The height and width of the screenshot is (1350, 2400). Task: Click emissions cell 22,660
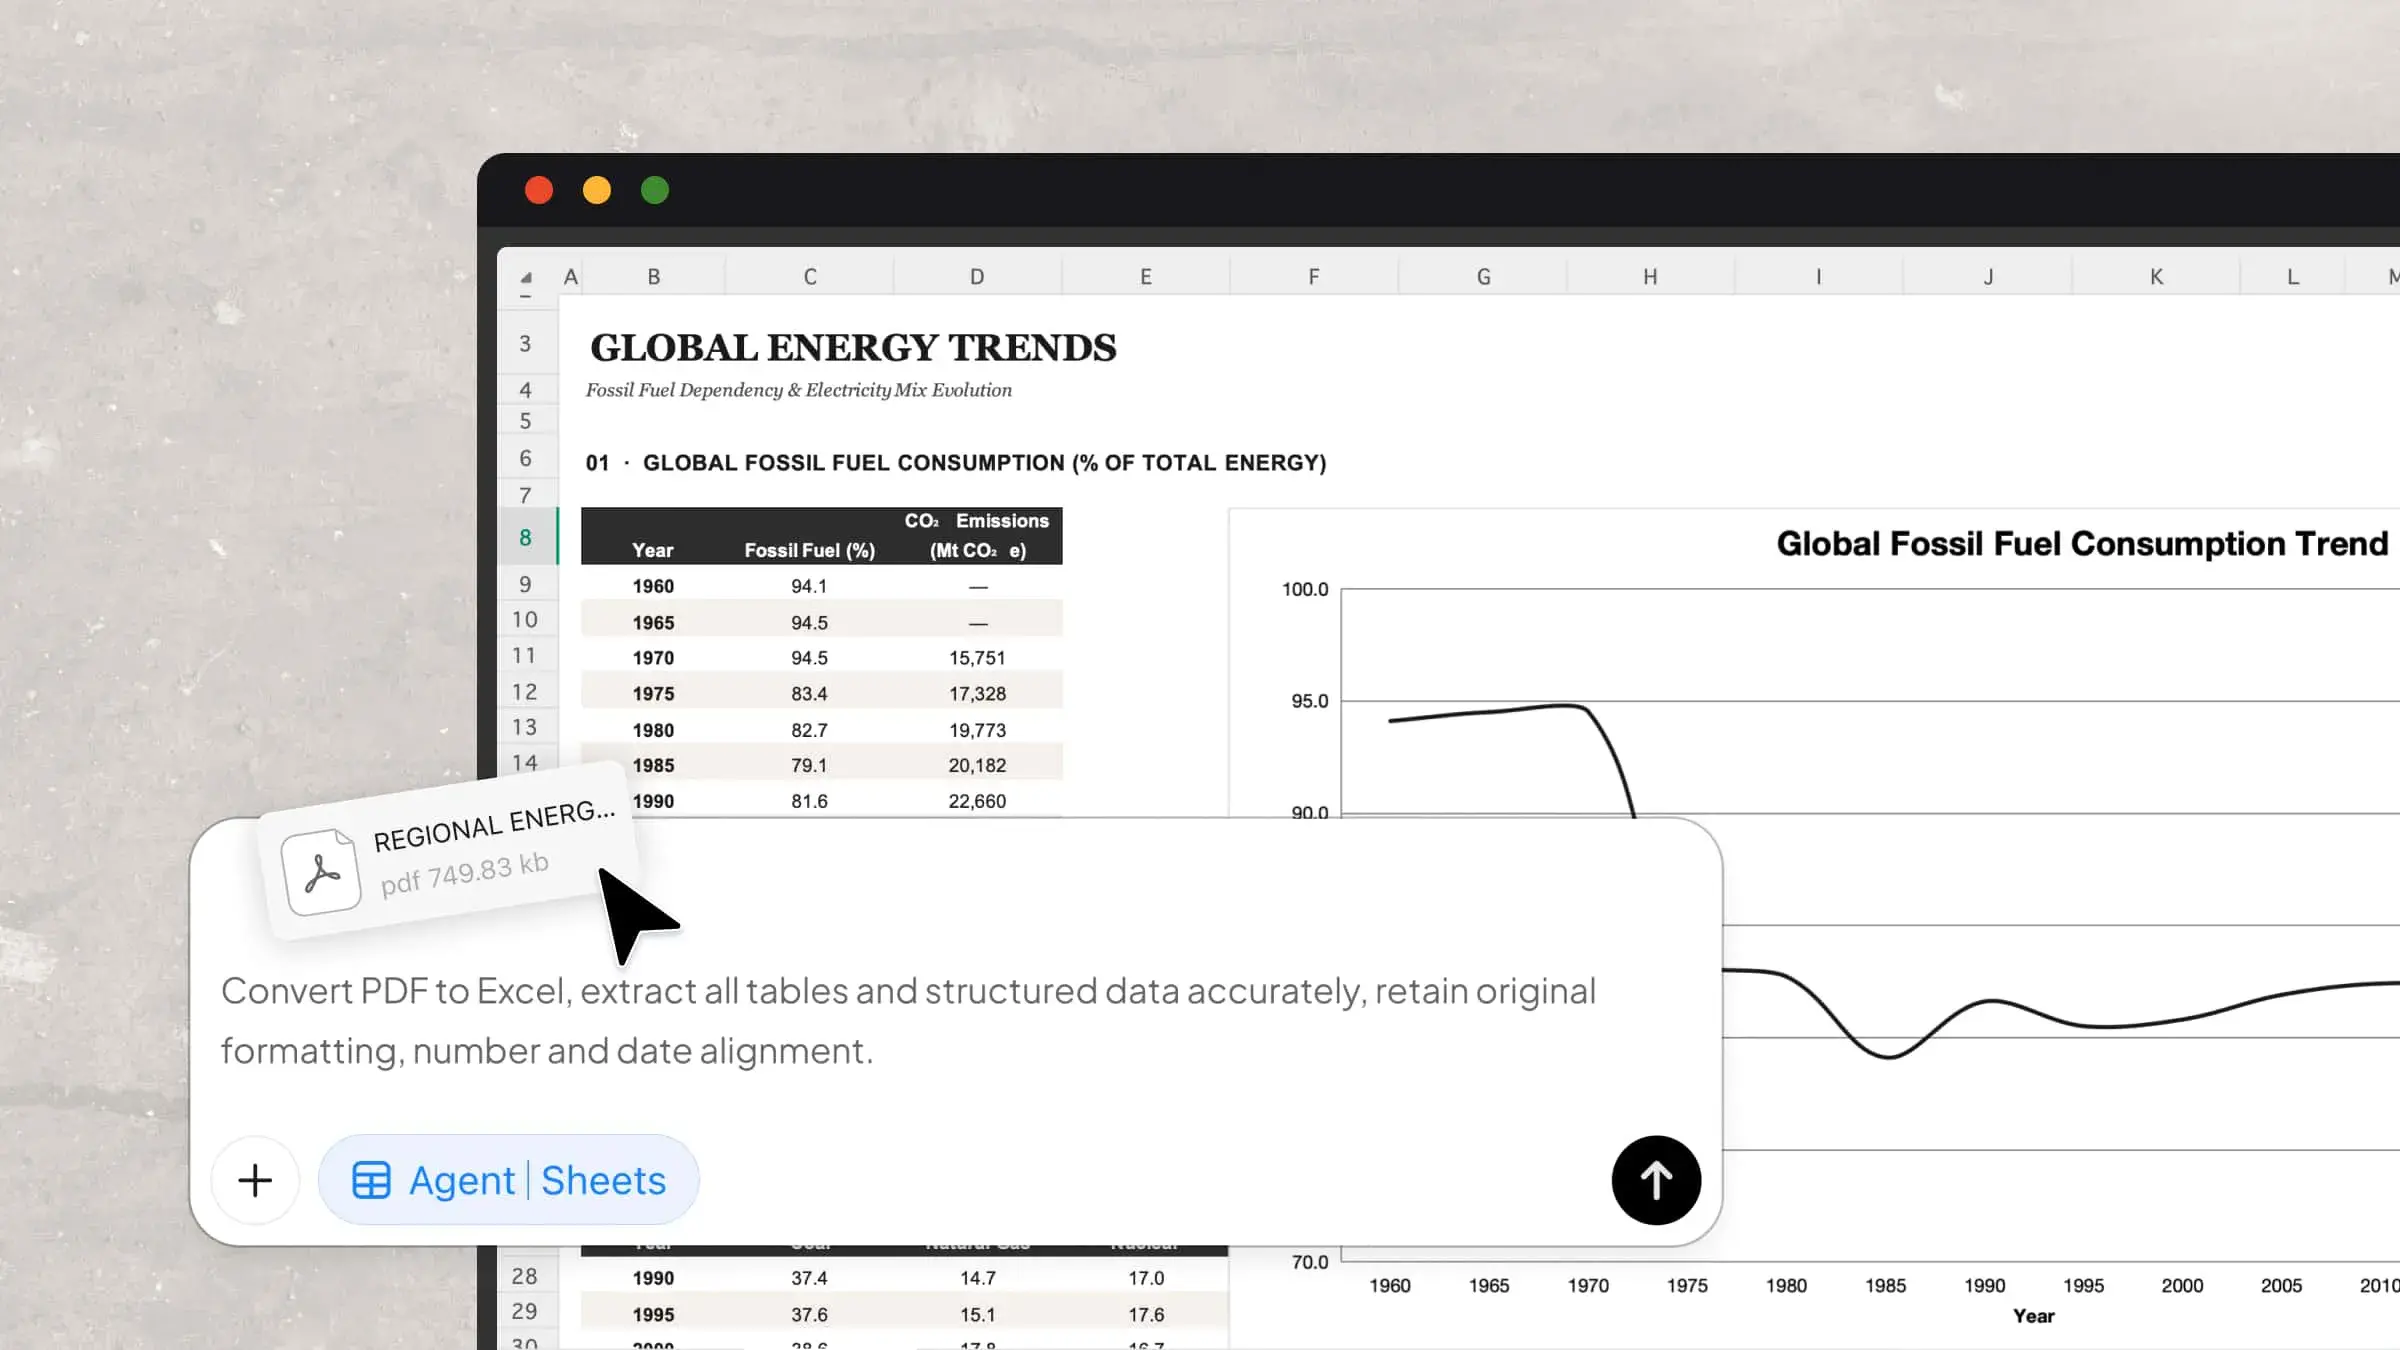coord(977,801)
